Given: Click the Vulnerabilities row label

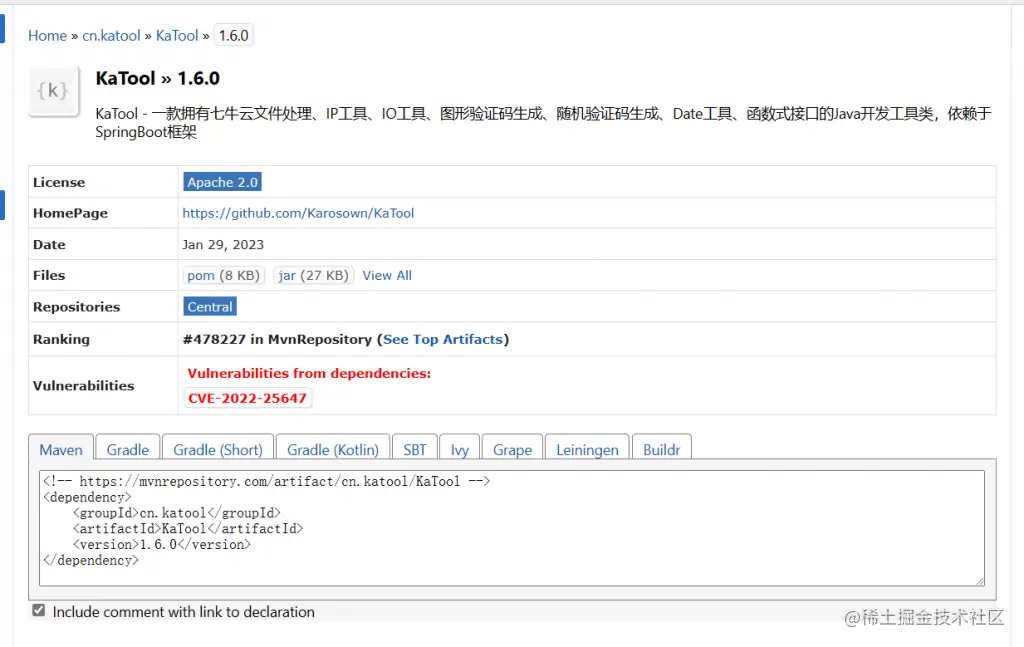Looking at the screenshot, I should (x=84, y=386).
